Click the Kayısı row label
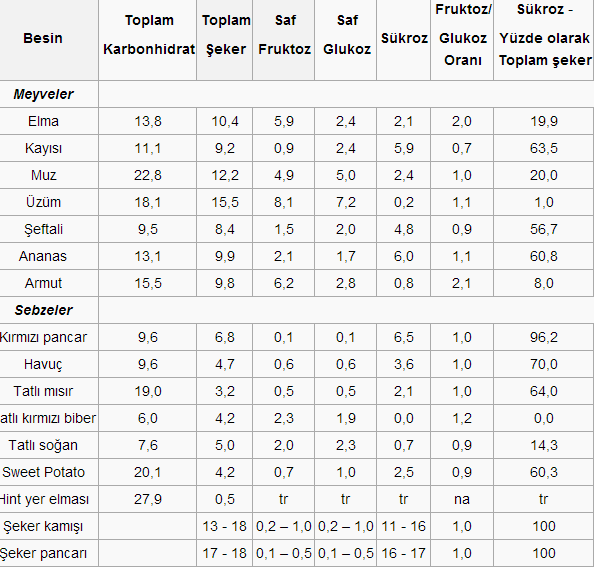The width and height of the screenshot is (597, 568). (x=43, y=148)
